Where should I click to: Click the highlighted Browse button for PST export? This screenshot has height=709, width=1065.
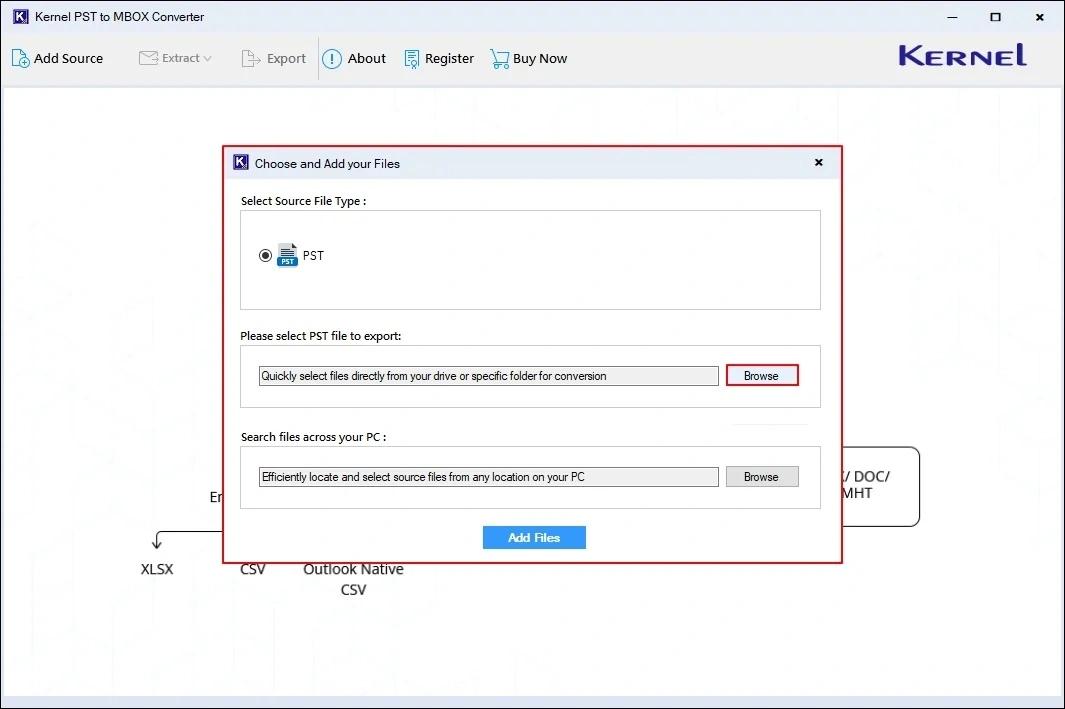(762, 375)
